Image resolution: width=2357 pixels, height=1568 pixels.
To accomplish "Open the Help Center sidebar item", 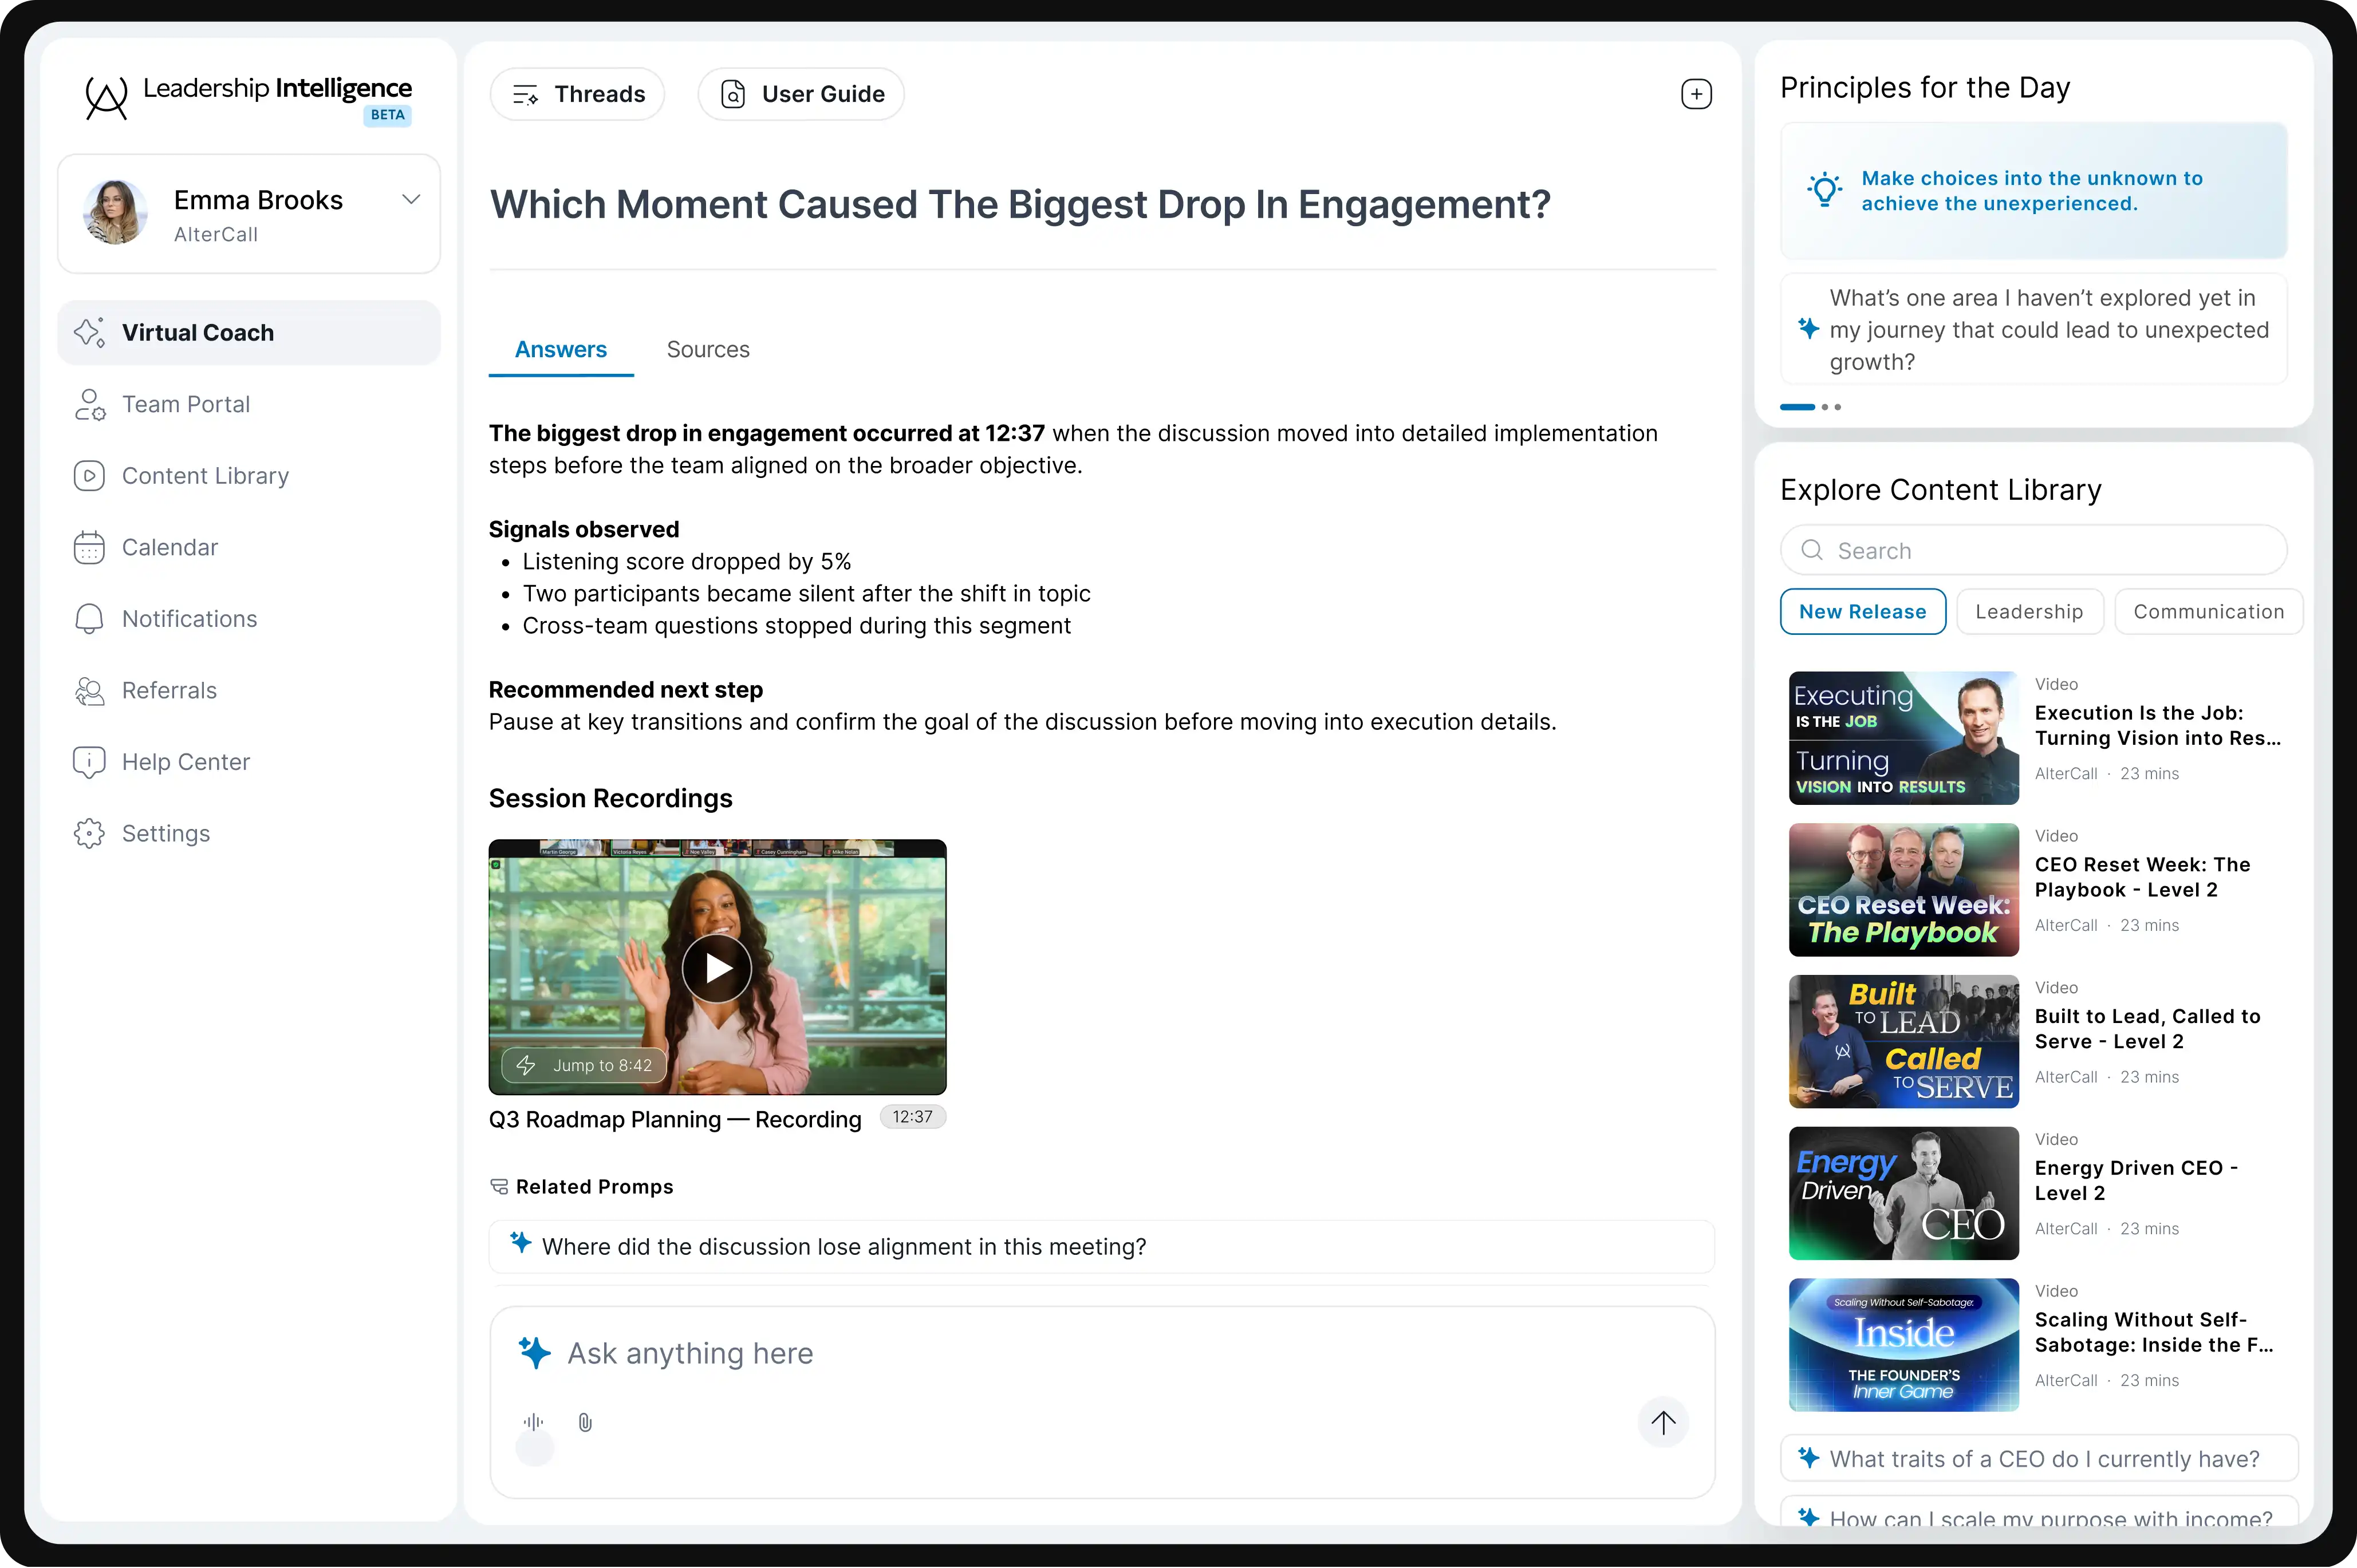I will click(185, 762).
